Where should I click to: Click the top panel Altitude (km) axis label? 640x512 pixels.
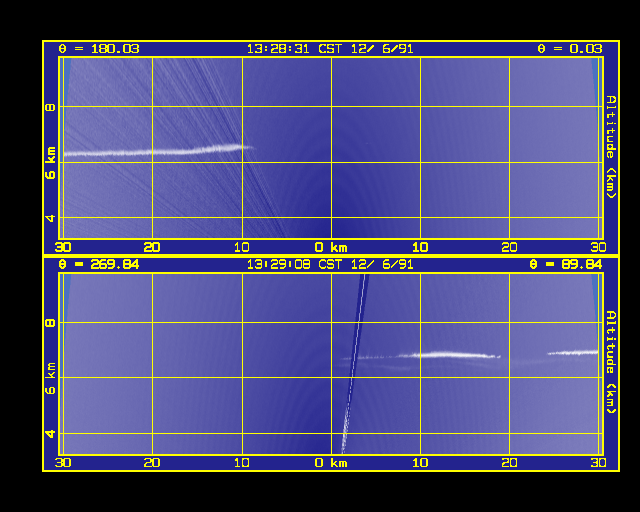(x=611, y=147)
